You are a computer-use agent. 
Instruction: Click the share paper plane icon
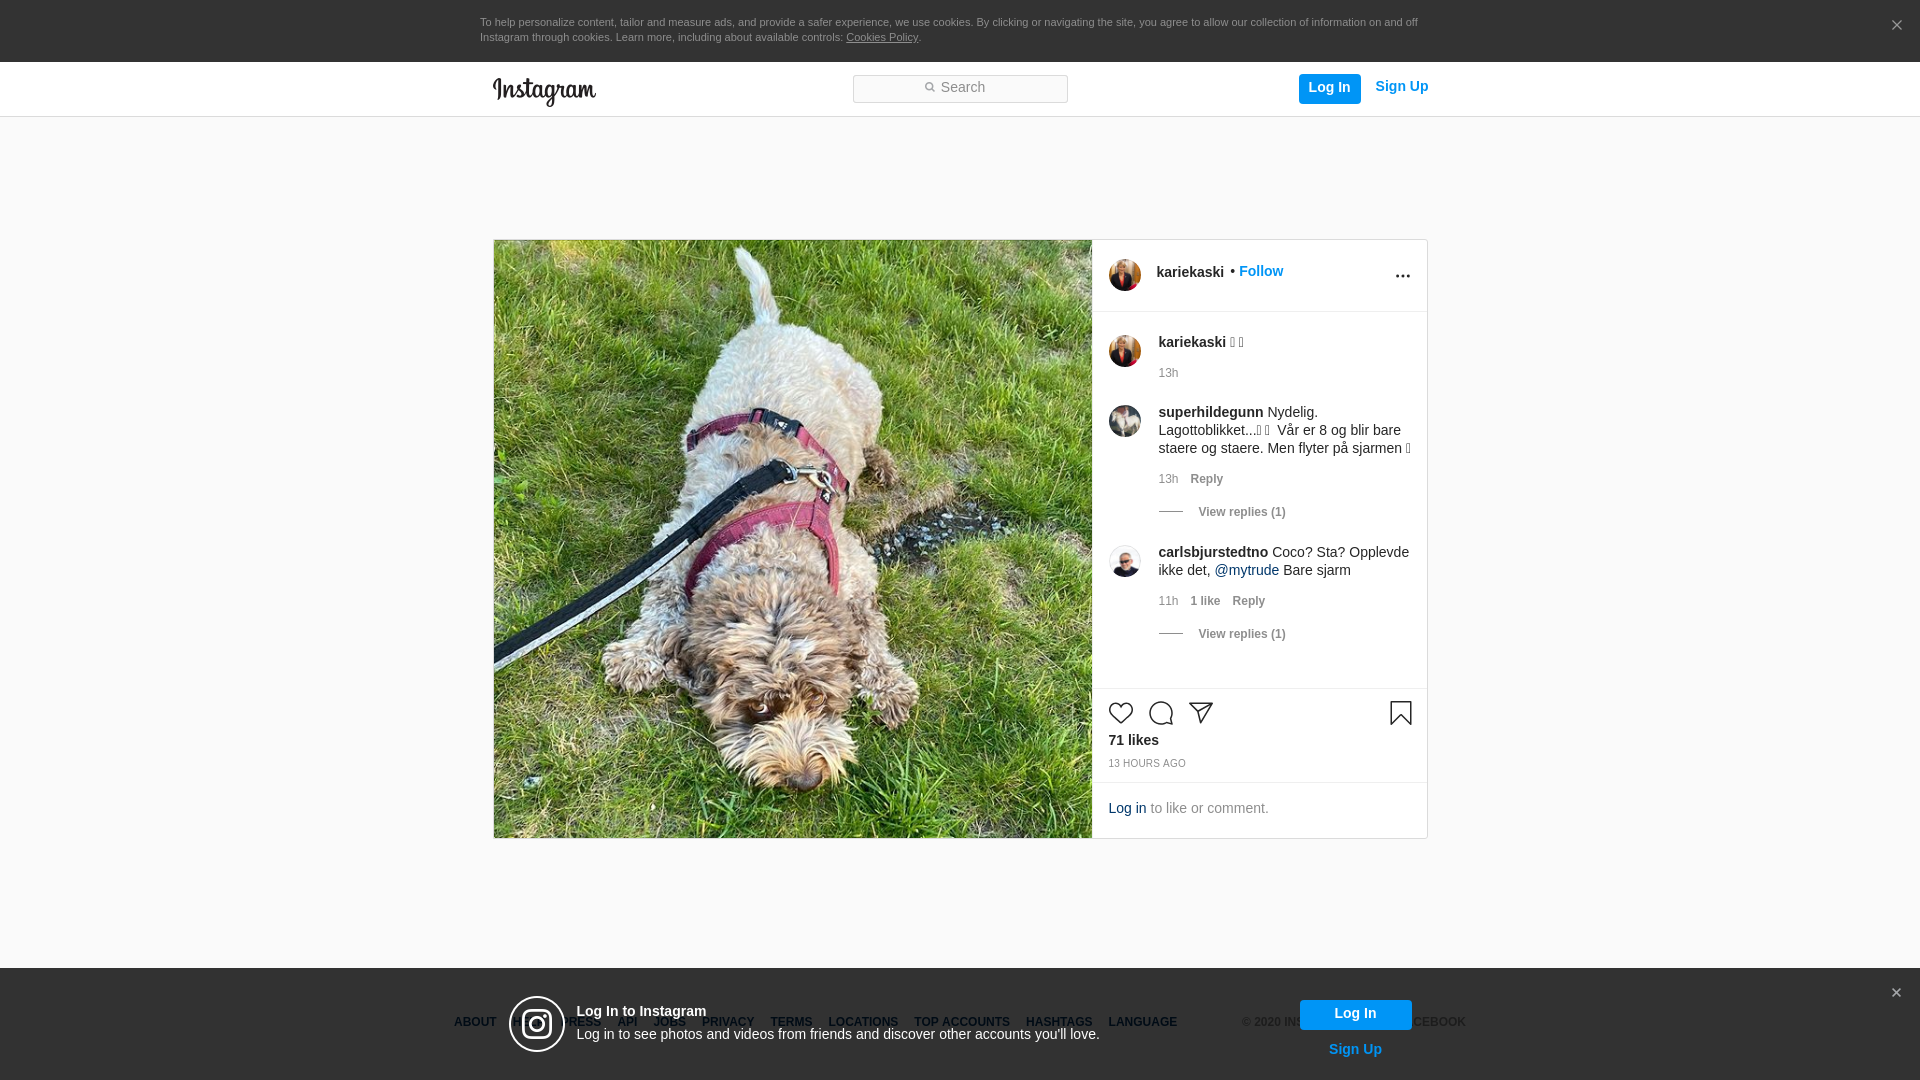[1200, 713]
